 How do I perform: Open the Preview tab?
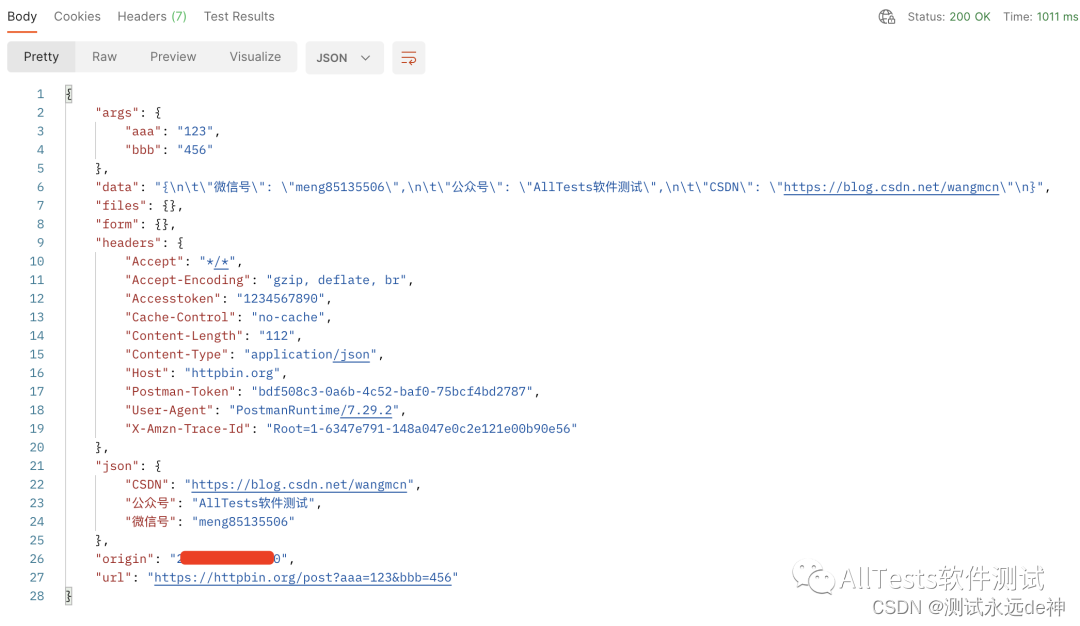pos(172,57)
